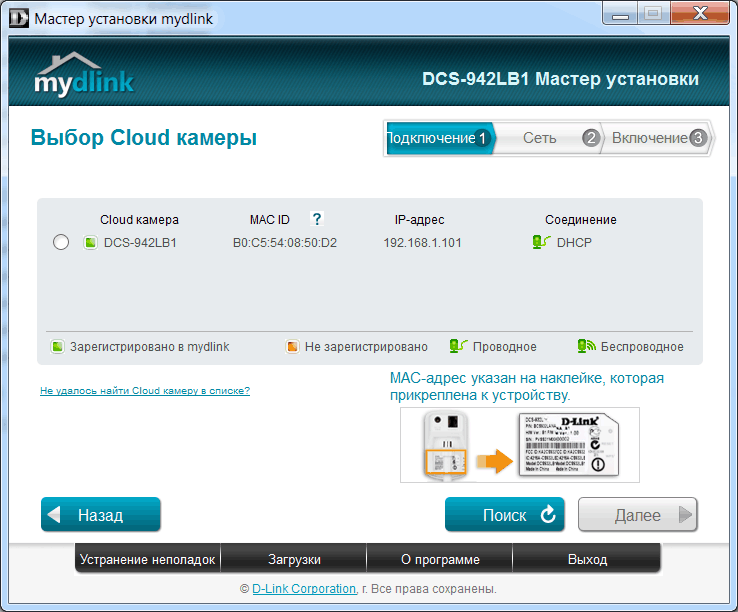Go back with the 'Назад' button

pyautogui.click(x=101, y=515)
